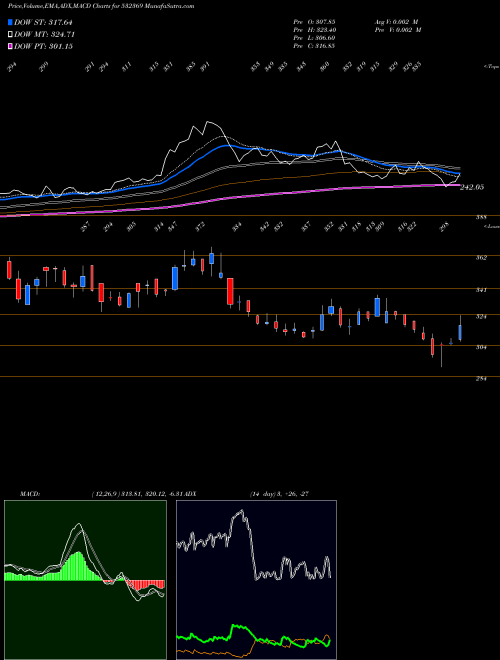500x660 pixels.
Task: Click the magenta DOW PT legend square
Action: point(11,46)
